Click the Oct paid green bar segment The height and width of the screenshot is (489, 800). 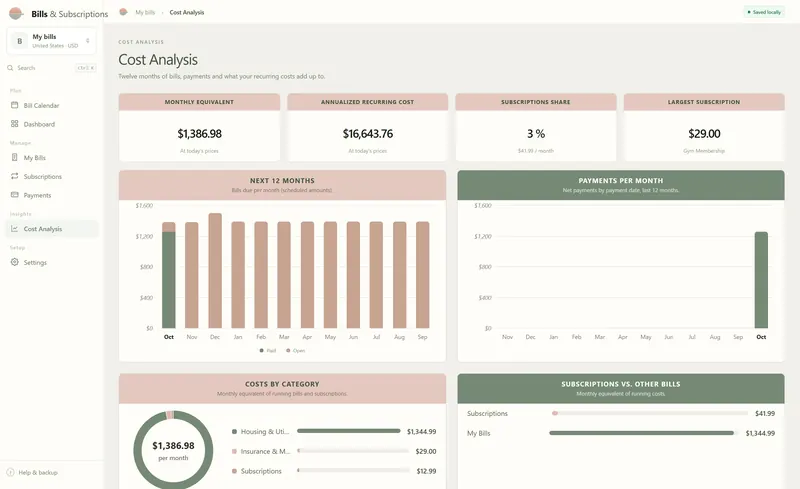coord(169,280)
